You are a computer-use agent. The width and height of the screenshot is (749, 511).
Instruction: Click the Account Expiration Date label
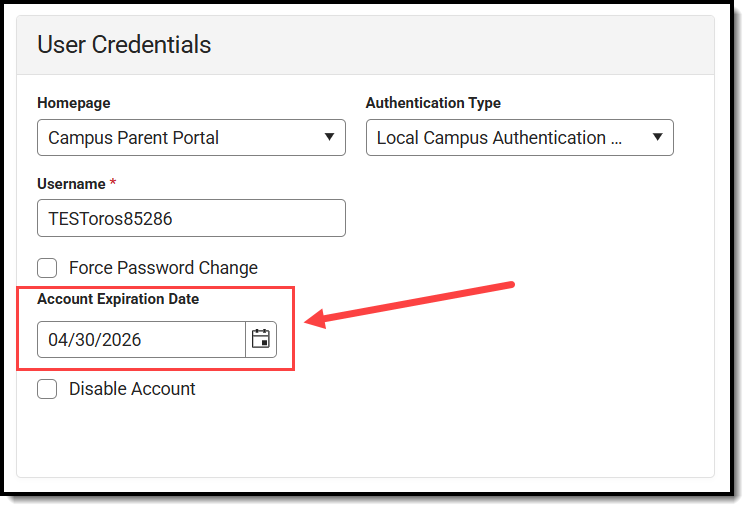[117, 299]
